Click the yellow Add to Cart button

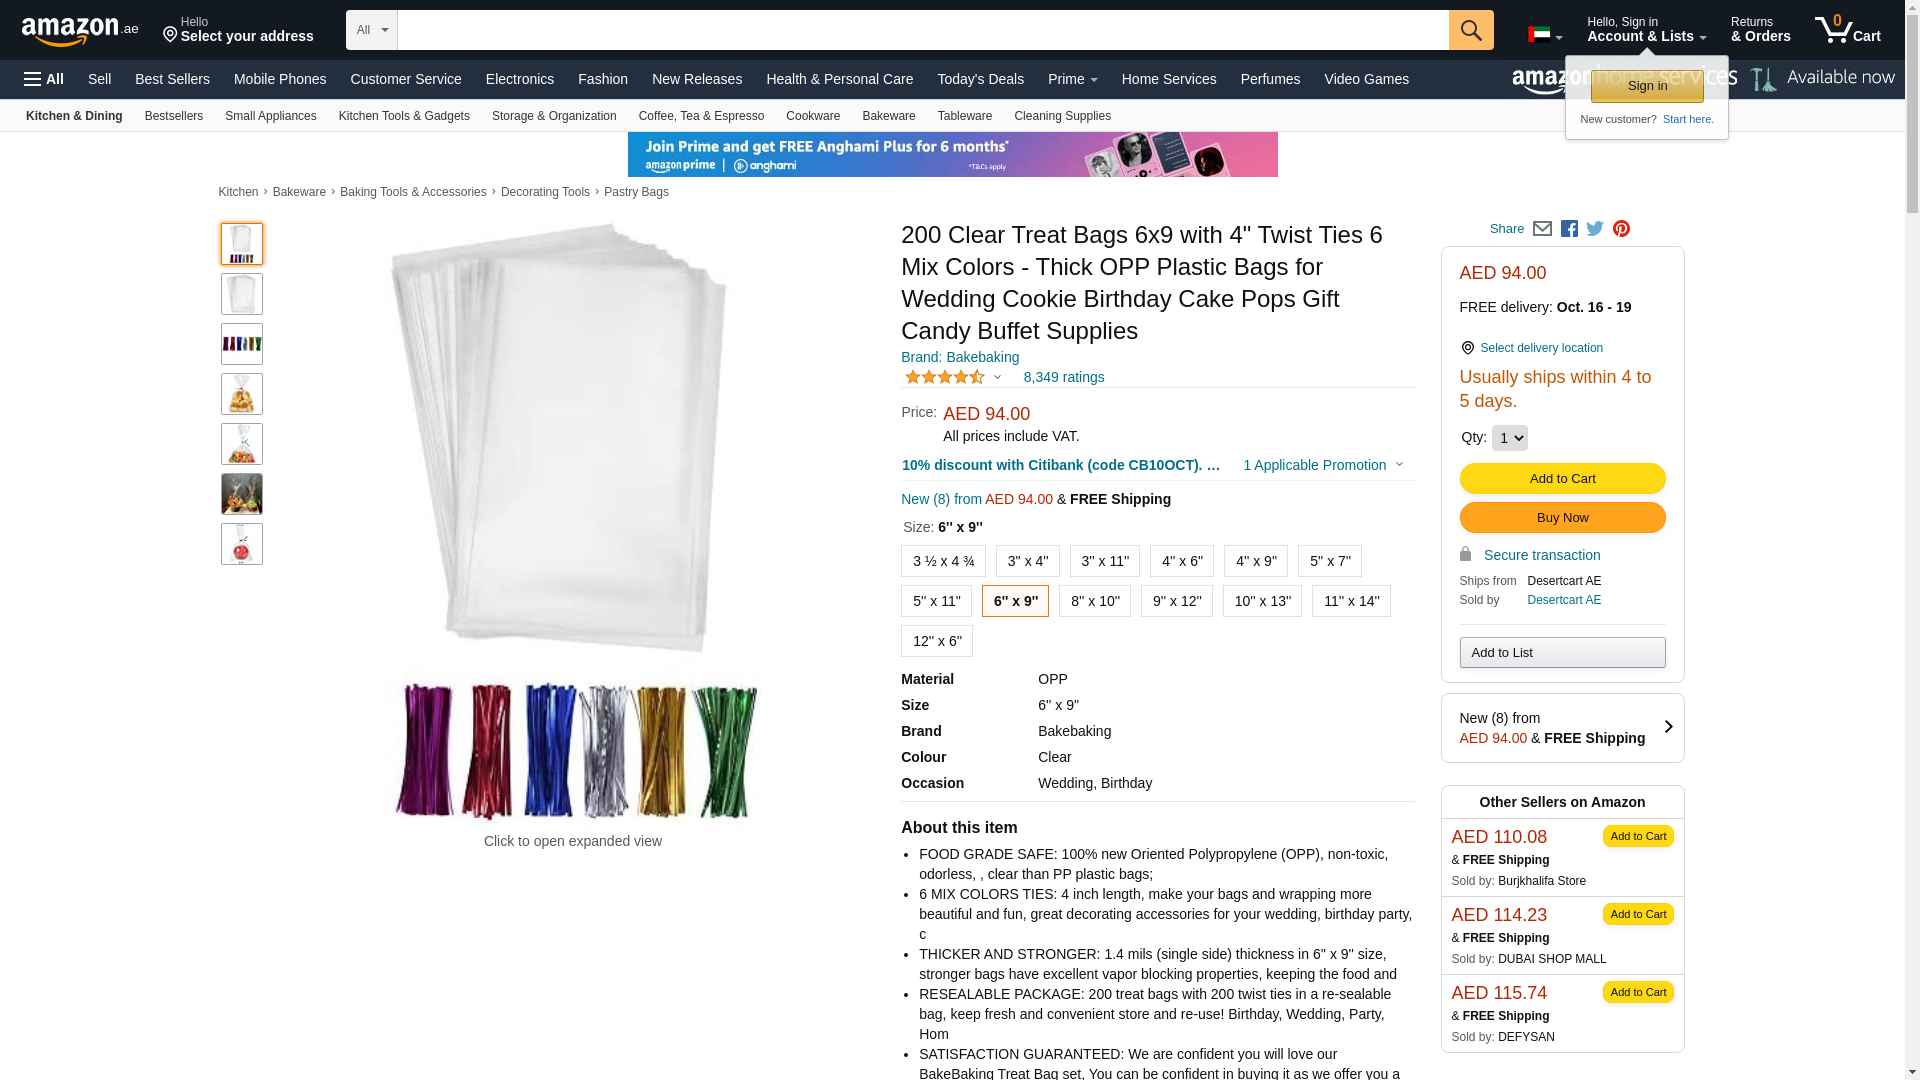click(x=1562, y=478)
